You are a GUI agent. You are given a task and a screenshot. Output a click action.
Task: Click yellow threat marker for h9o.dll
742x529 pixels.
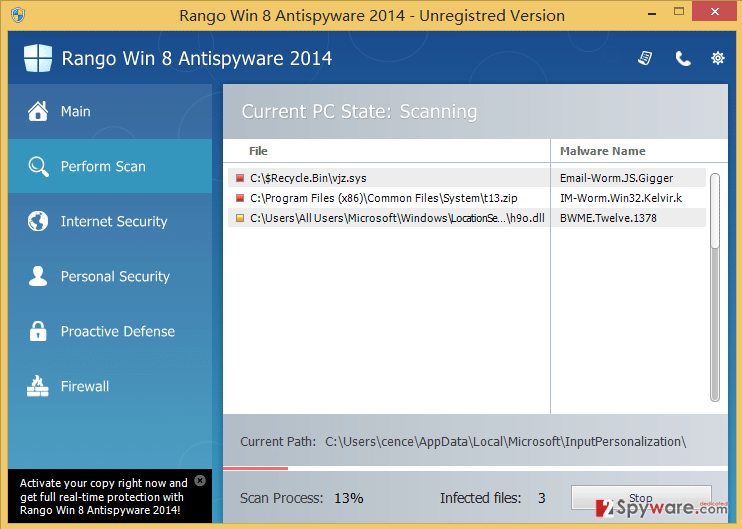click(240, 218)
